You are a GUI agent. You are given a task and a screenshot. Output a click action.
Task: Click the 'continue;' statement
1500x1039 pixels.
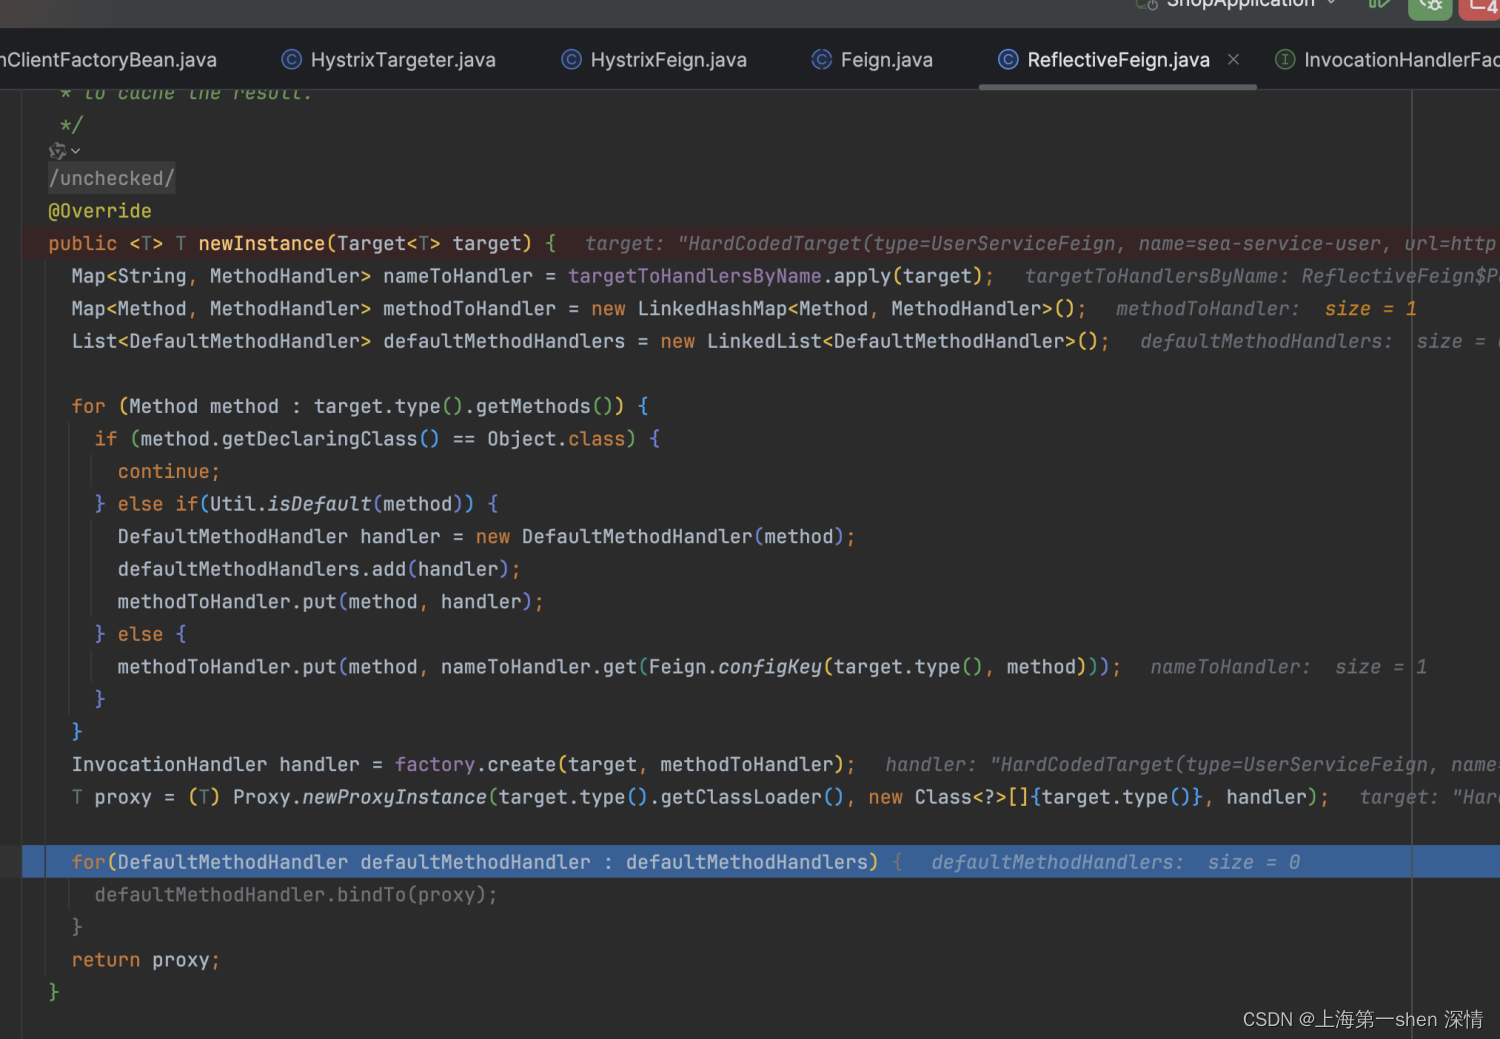tap(168, 471)
